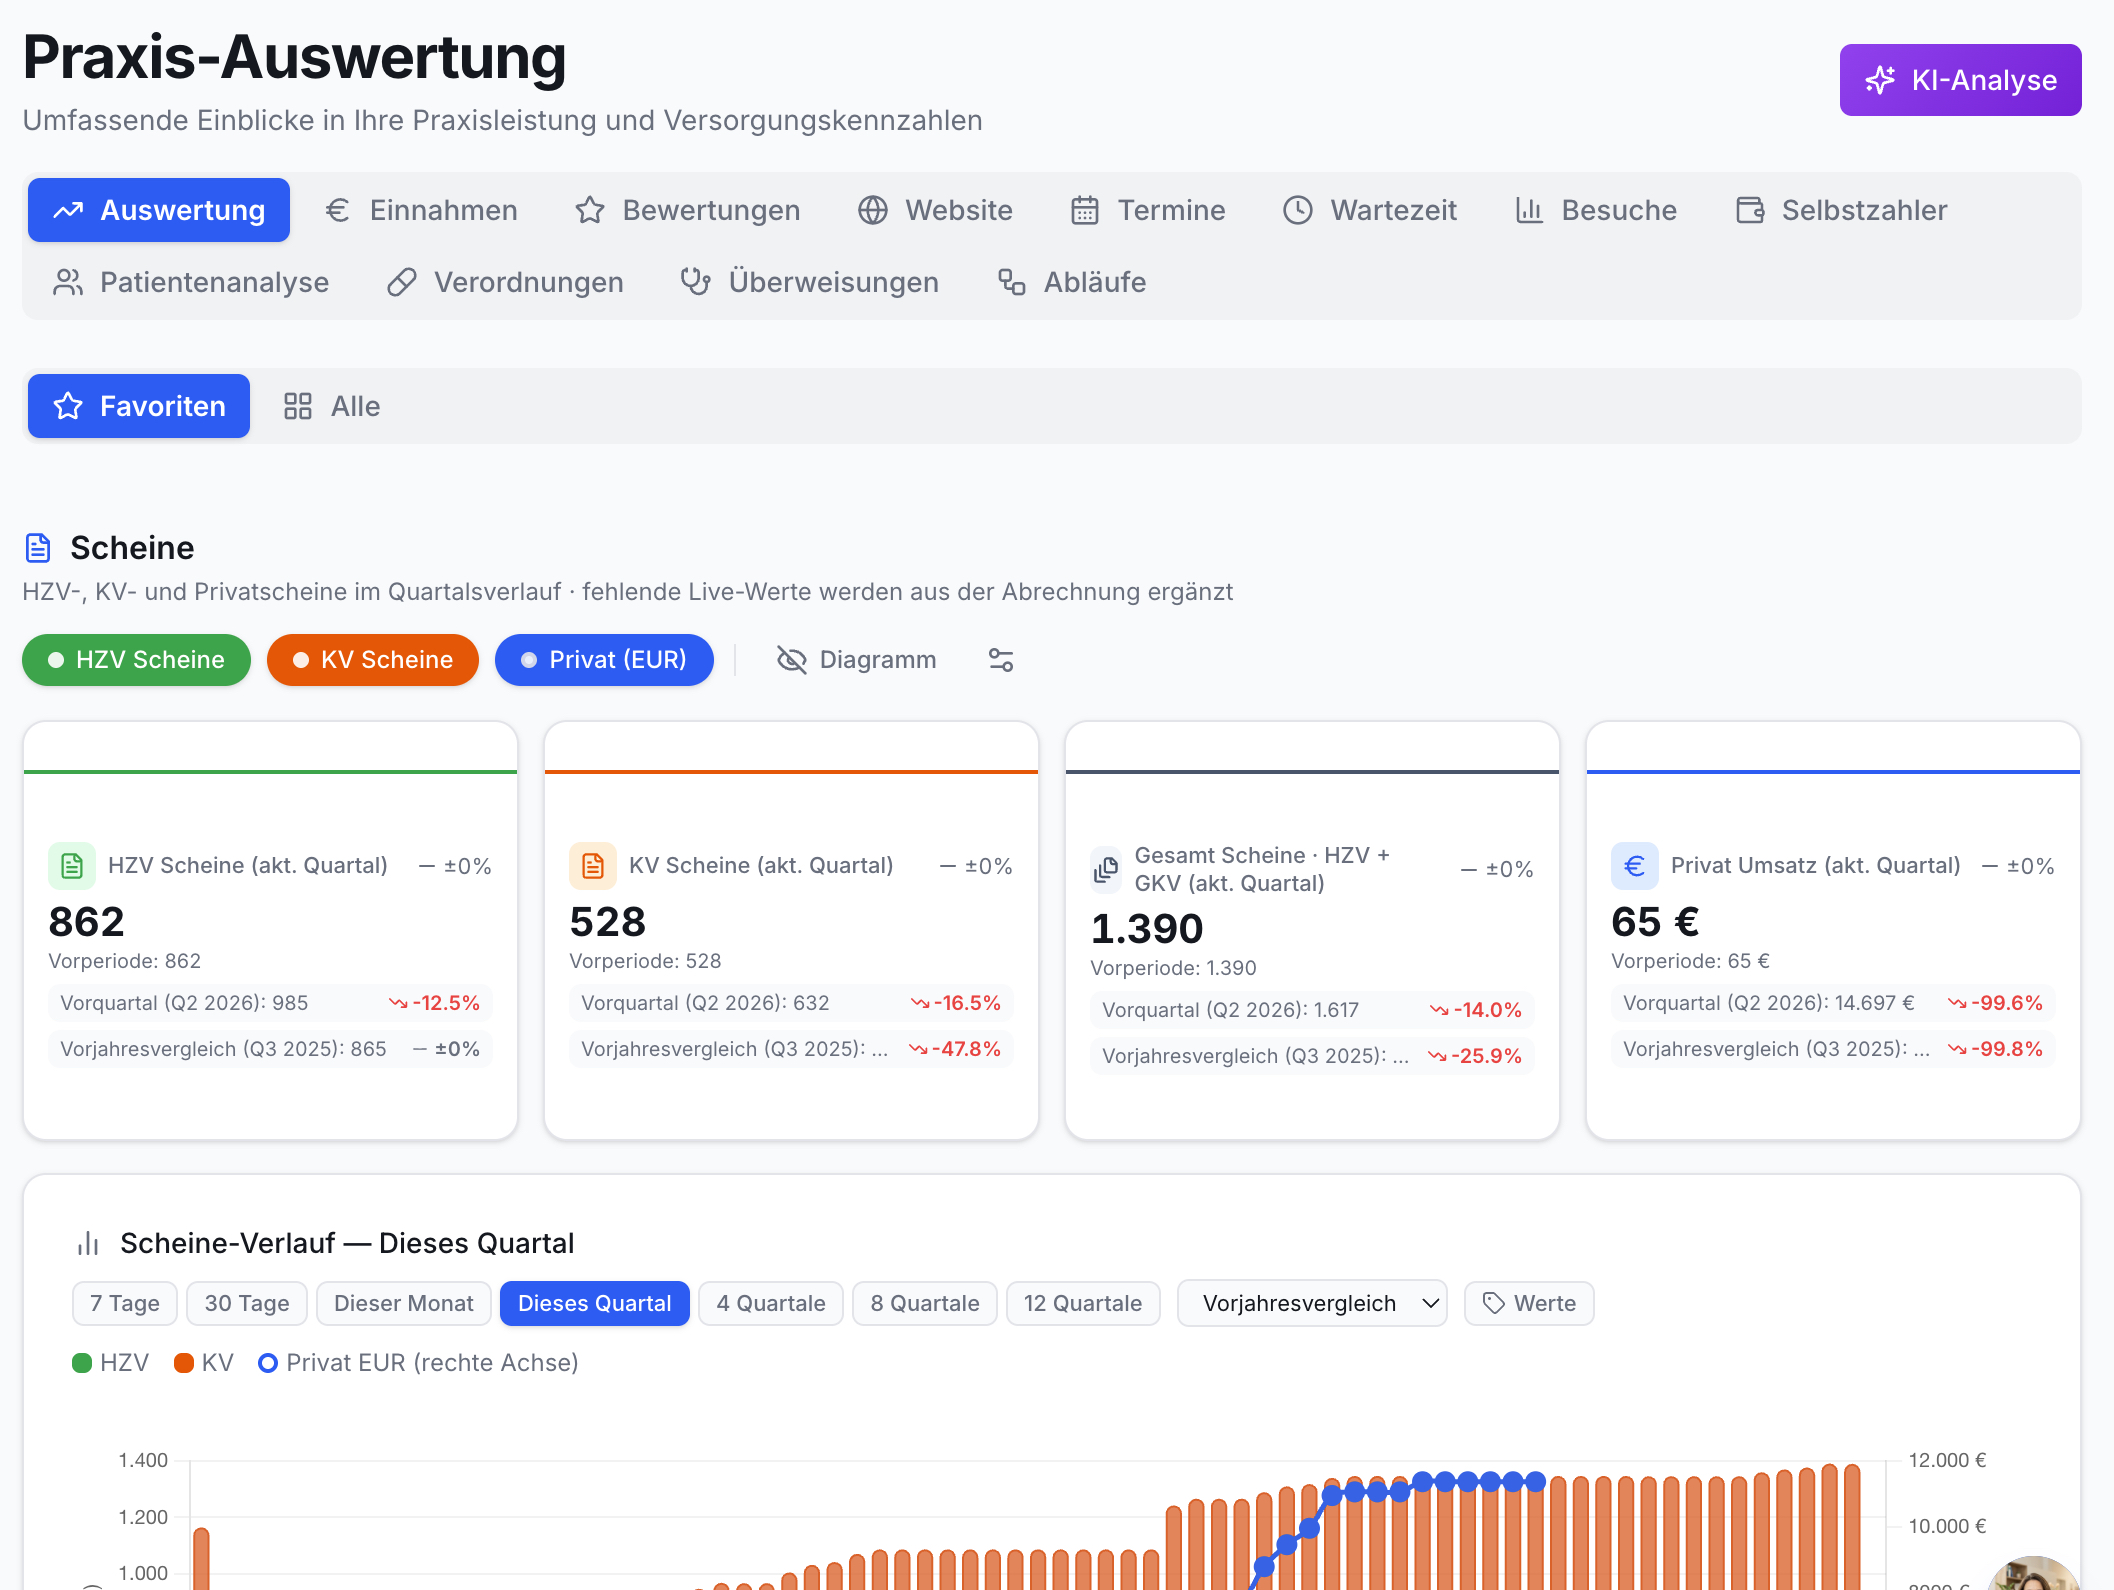Click the Privat EUR legend entry
This screenshot has width=2114, height=1590.
[x=418, y=1363]
